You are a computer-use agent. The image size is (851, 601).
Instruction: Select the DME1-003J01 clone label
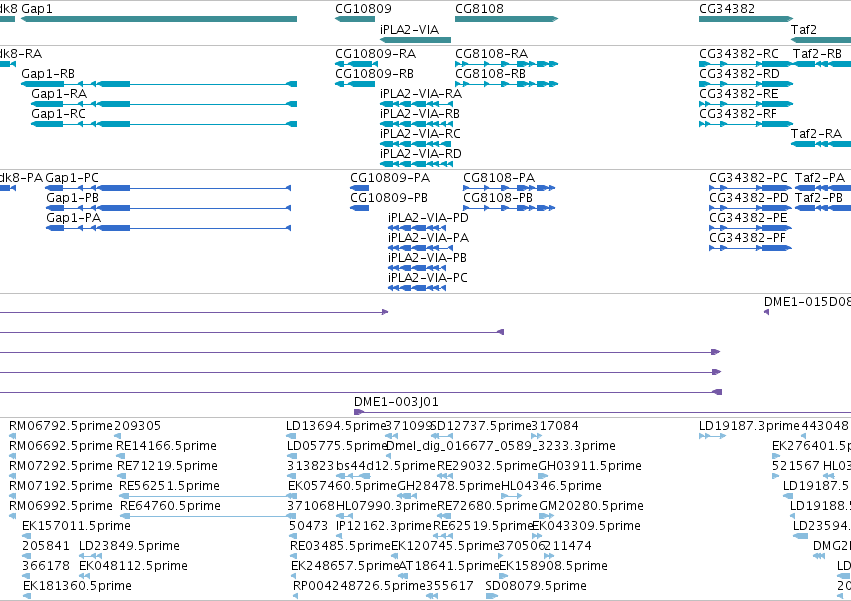[396, 402]
